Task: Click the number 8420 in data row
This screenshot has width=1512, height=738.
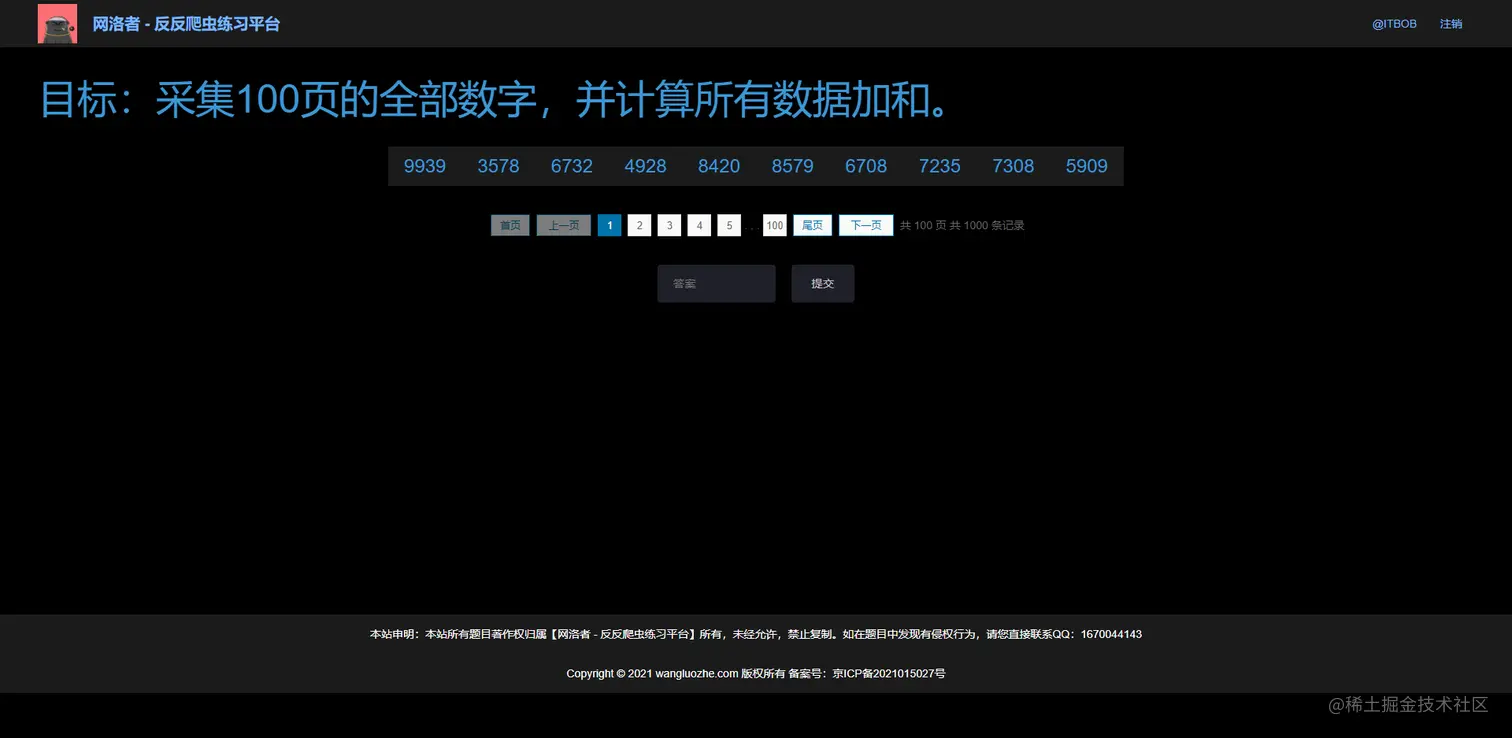Action: 719,166
